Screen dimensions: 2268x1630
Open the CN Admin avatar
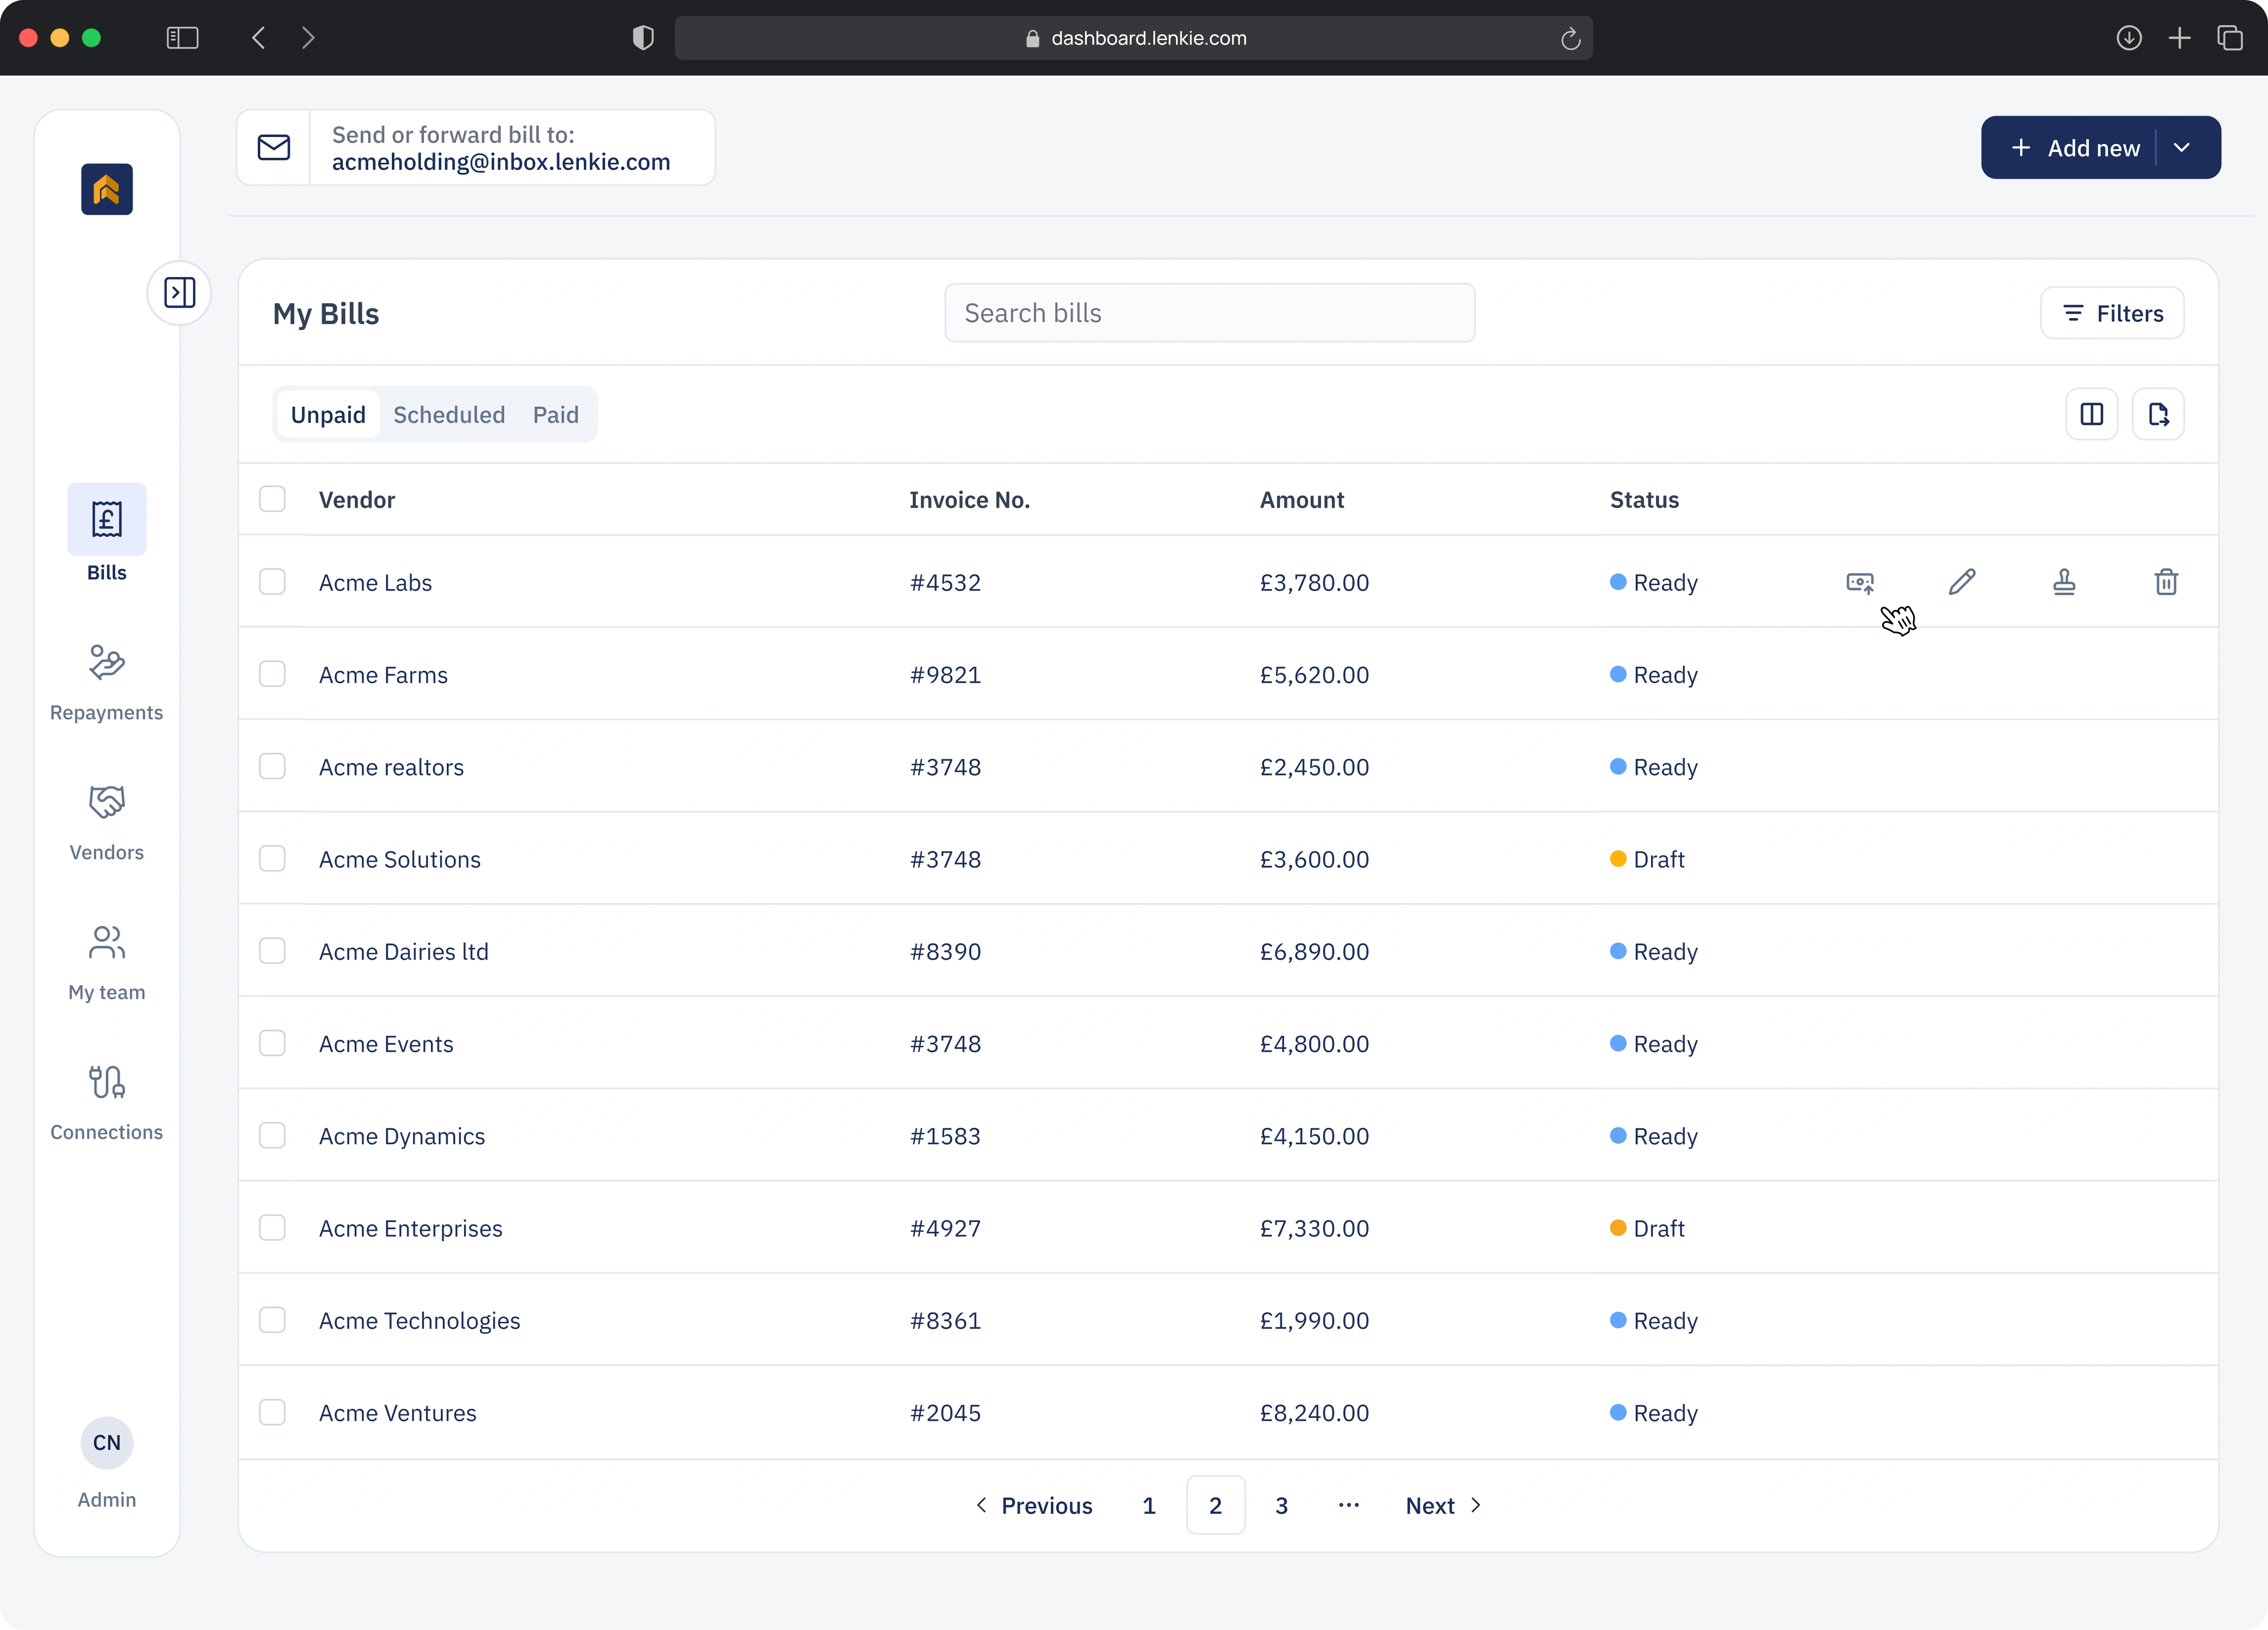(x=107, y=1443)
